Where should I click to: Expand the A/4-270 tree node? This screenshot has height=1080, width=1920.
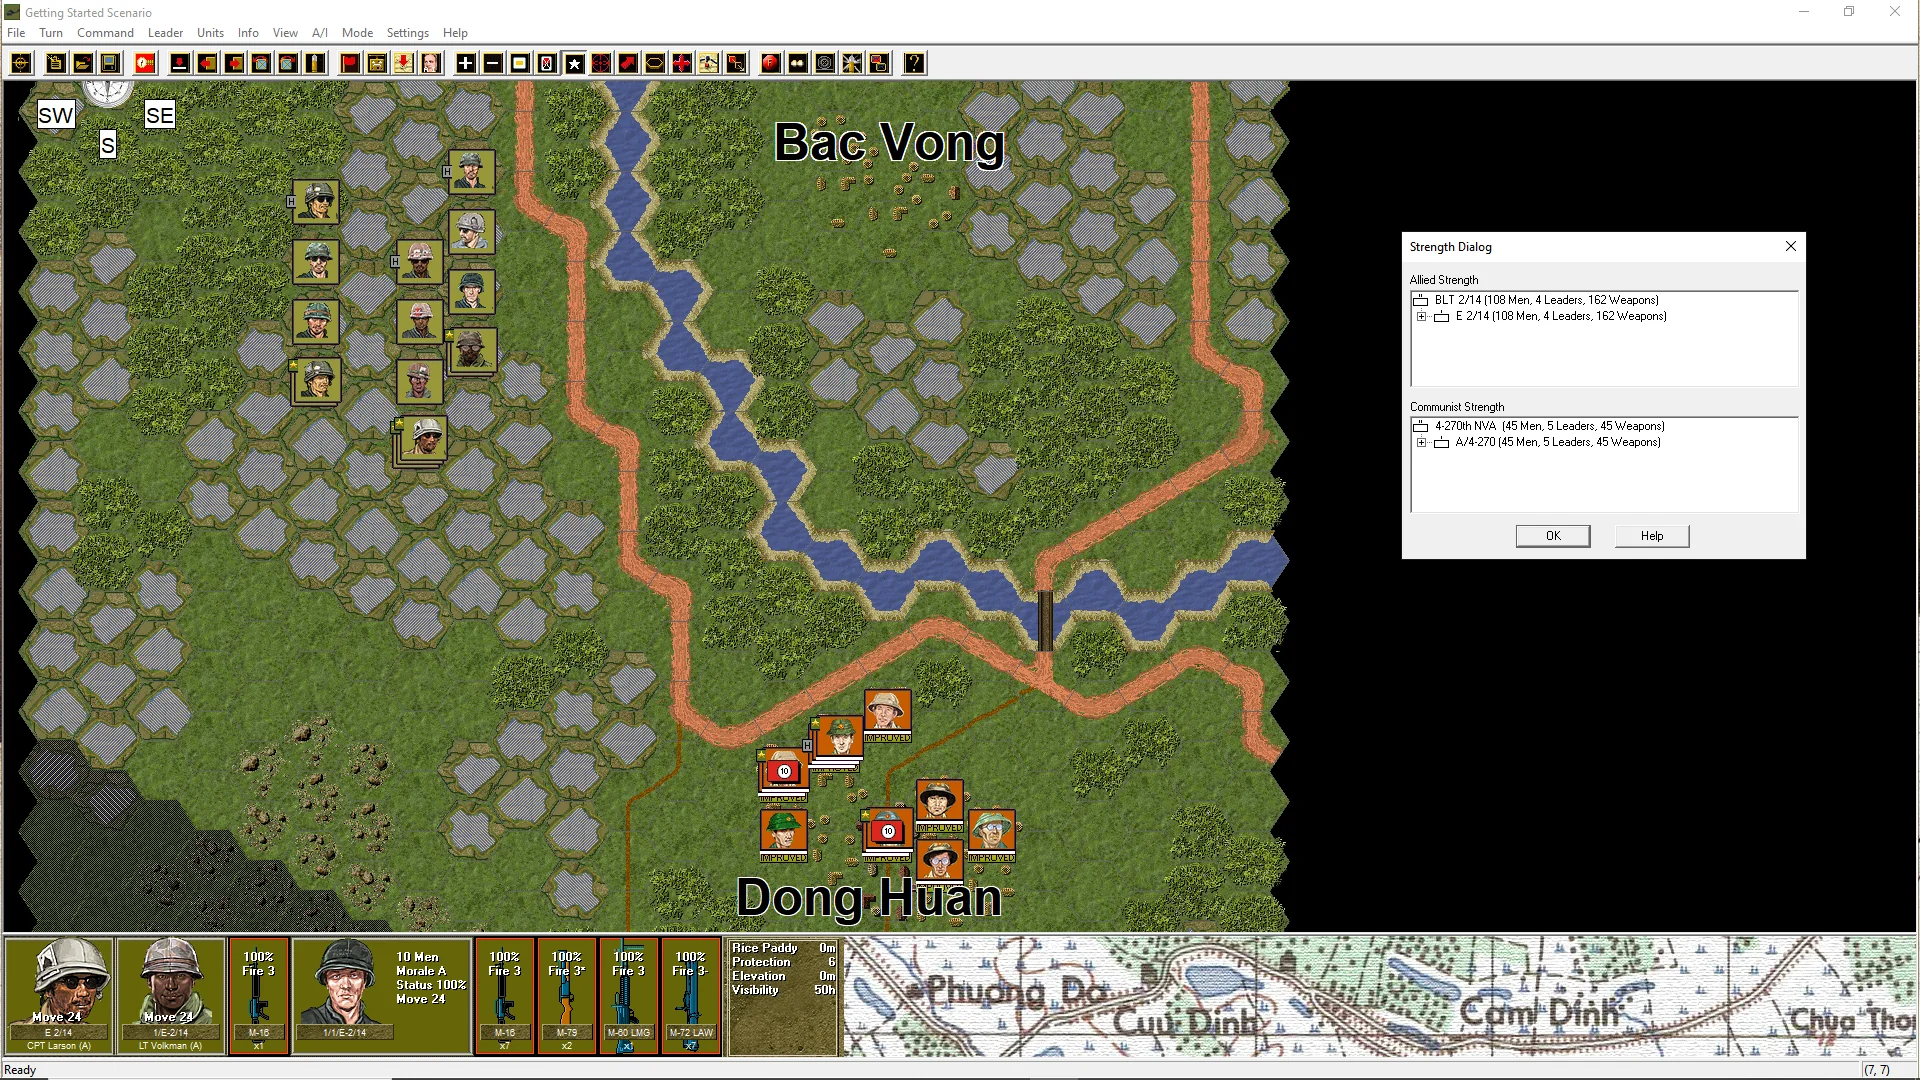pyautogui.click(x=1421, y=443)
